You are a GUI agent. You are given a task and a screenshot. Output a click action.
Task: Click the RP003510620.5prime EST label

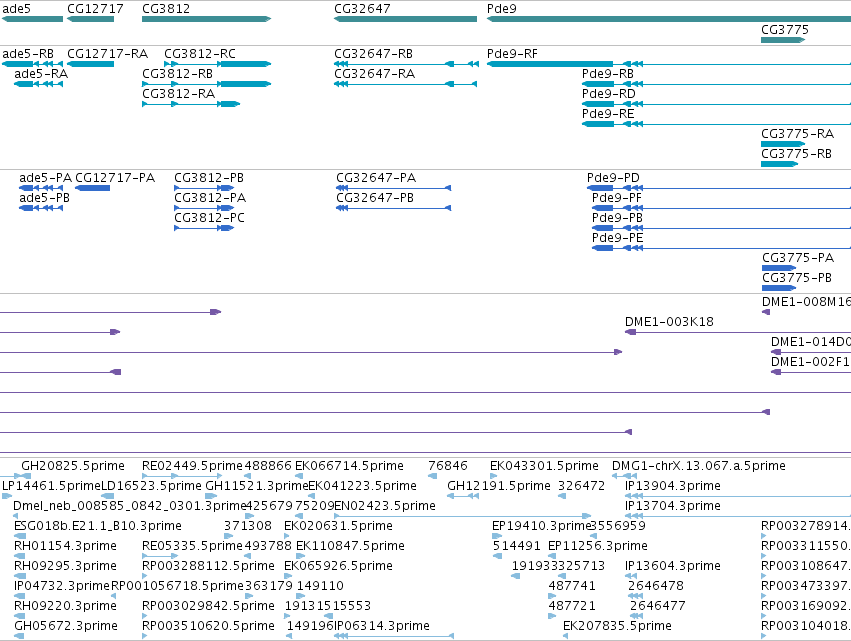pos(208,626)
